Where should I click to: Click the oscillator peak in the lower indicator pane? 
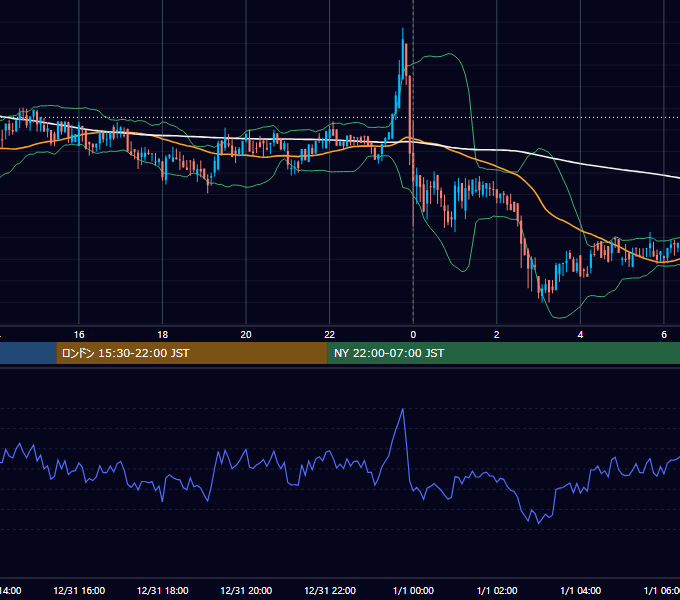tap(403, 409)
